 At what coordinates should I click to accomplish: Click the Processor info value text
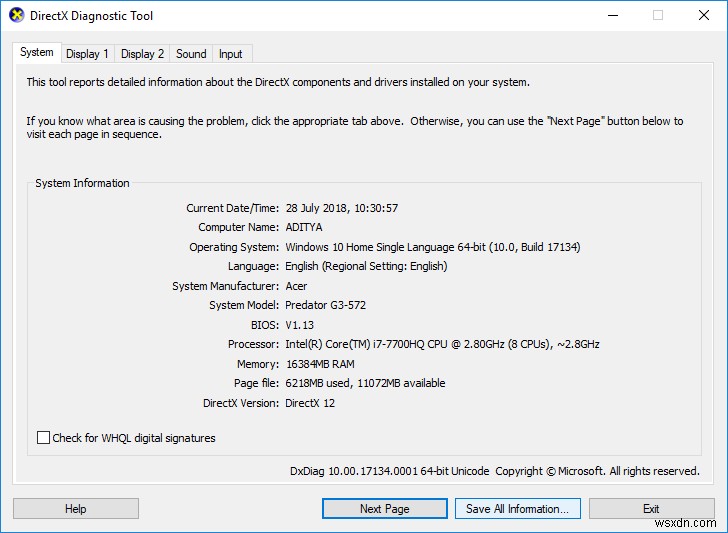tap(442, 345)
